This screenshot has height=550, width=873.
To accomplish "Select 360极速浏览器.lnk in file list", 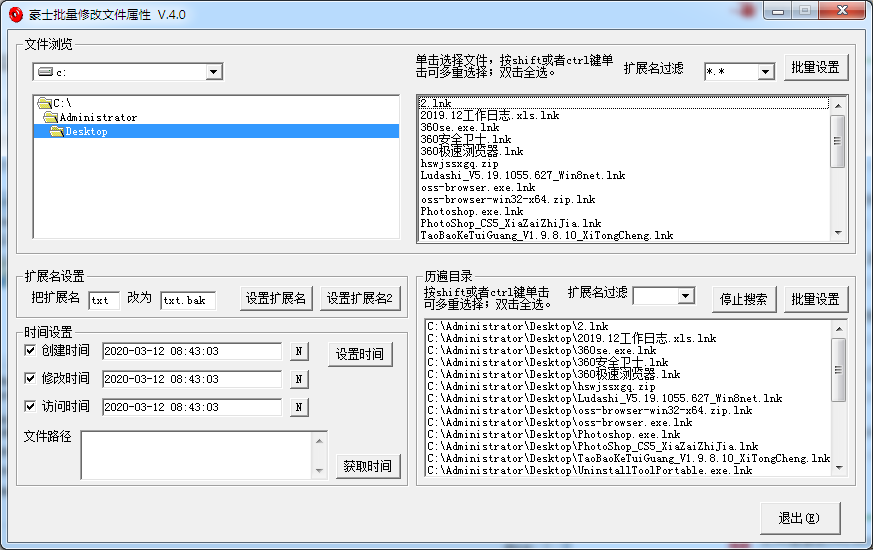I will (x=624, y=151).
